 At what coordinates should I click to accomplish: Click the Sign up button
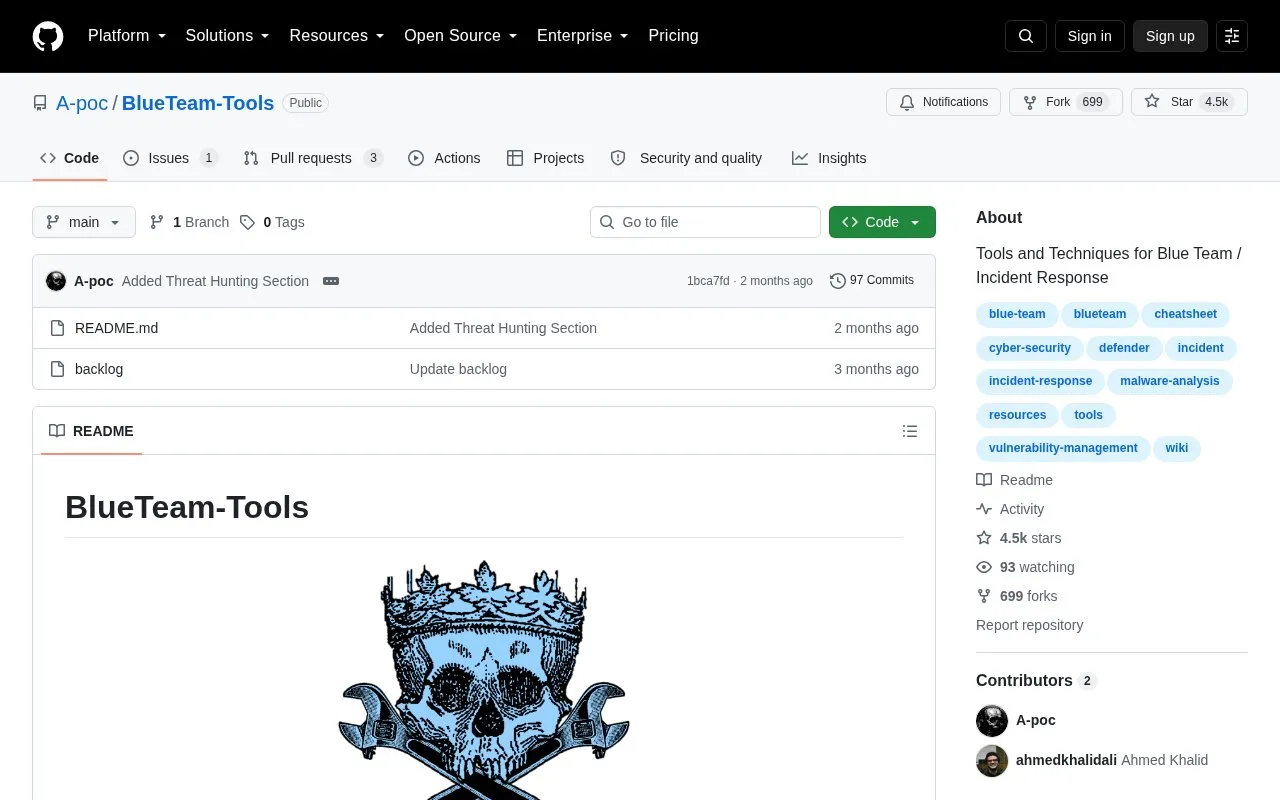1170,36
